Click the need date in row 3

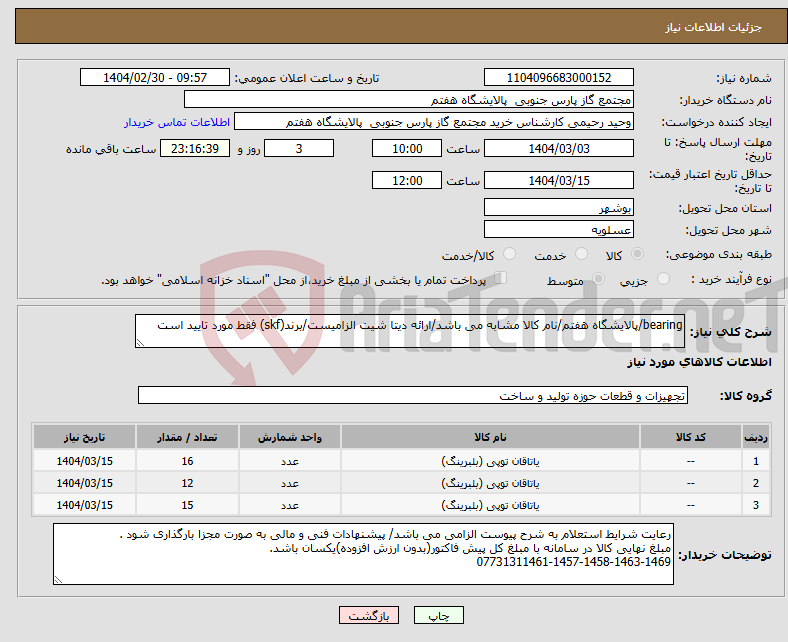tap(84, 505)
